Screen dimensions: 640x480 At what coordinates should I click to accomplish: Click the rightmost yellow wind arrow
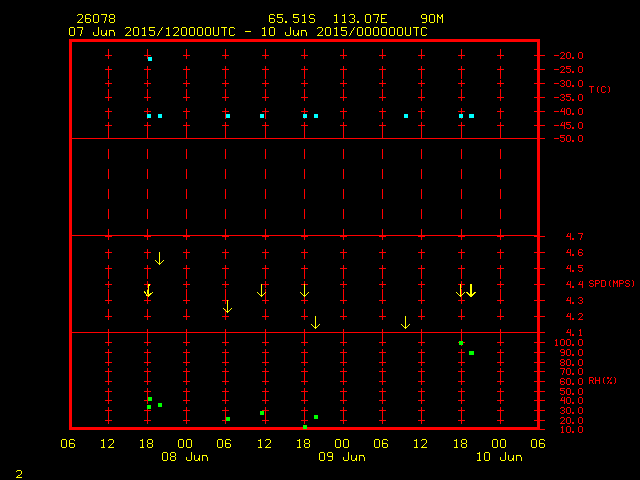click(471, 291)
